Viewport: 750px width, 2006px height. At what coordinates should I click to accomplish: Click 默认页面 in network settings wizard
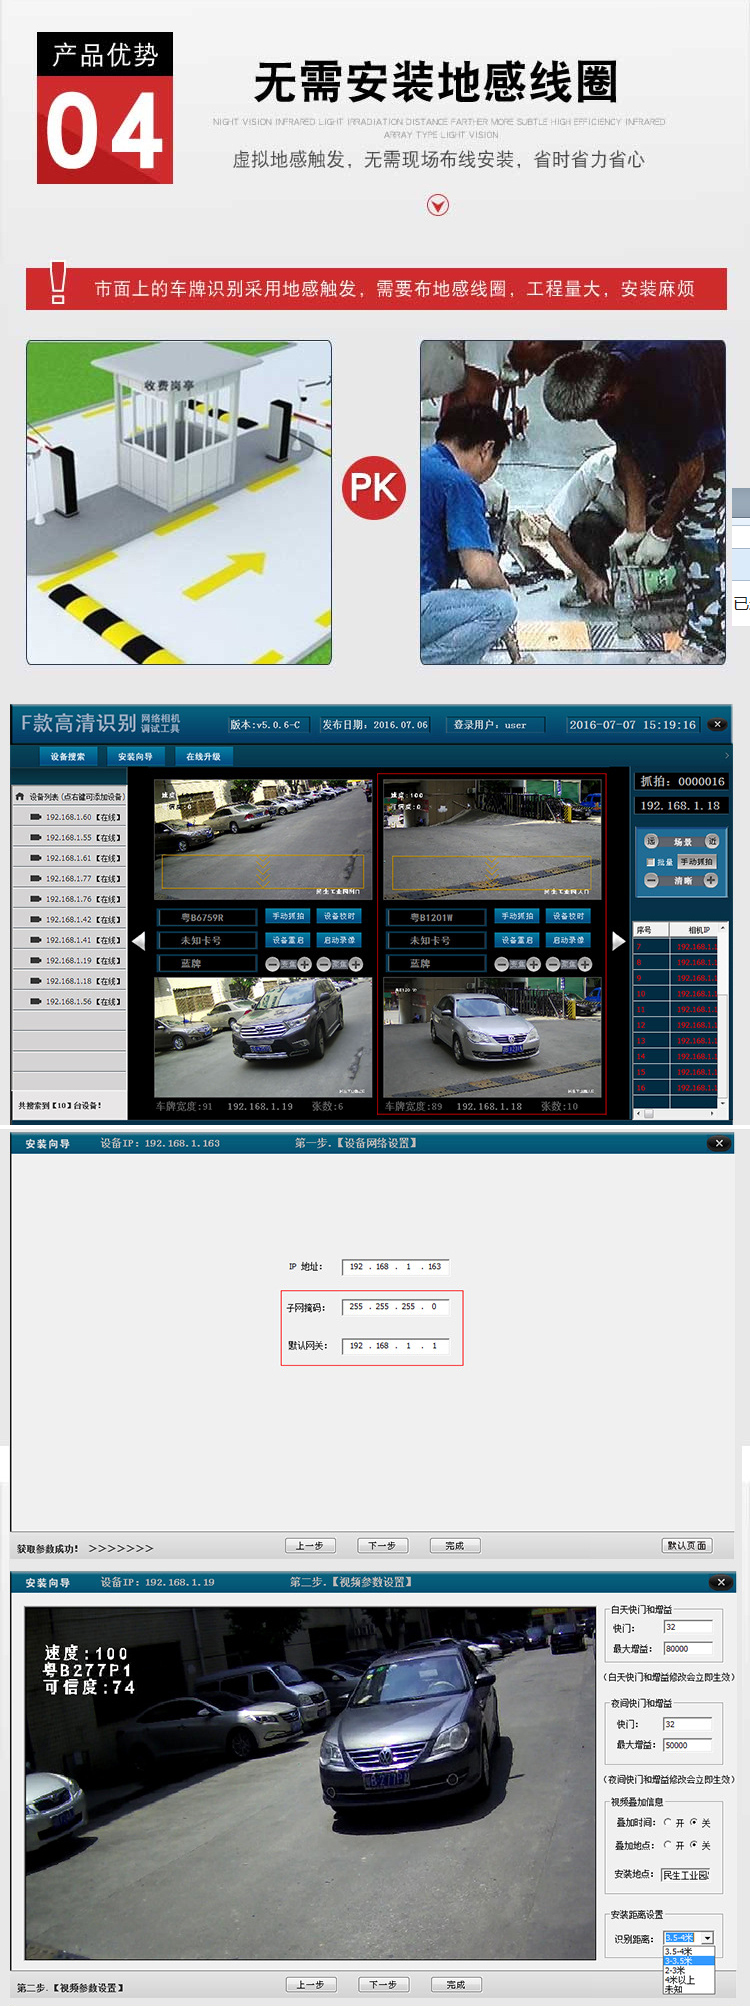687,1545
